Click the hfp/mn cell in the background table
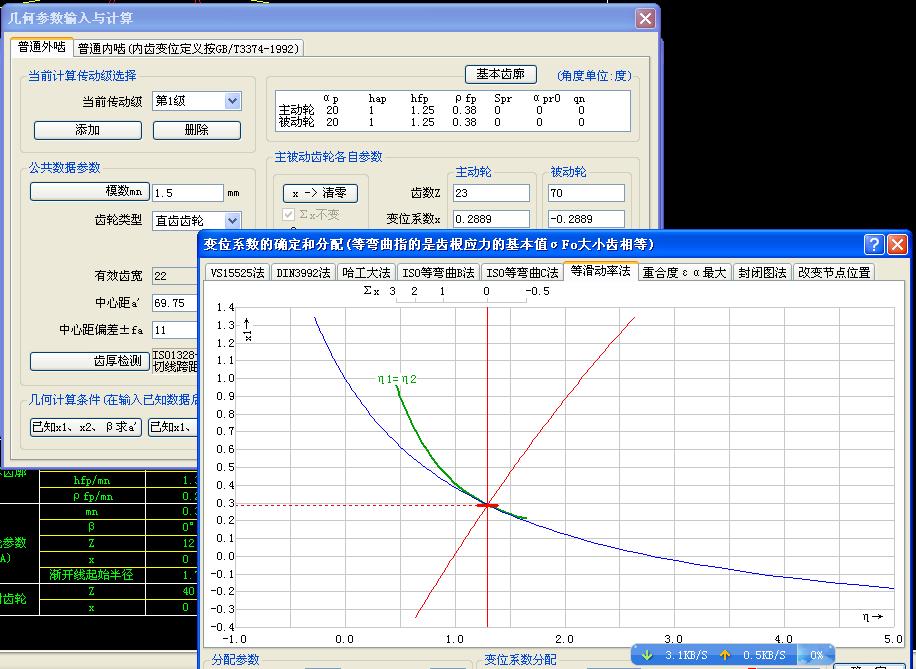 click(92, 480)
